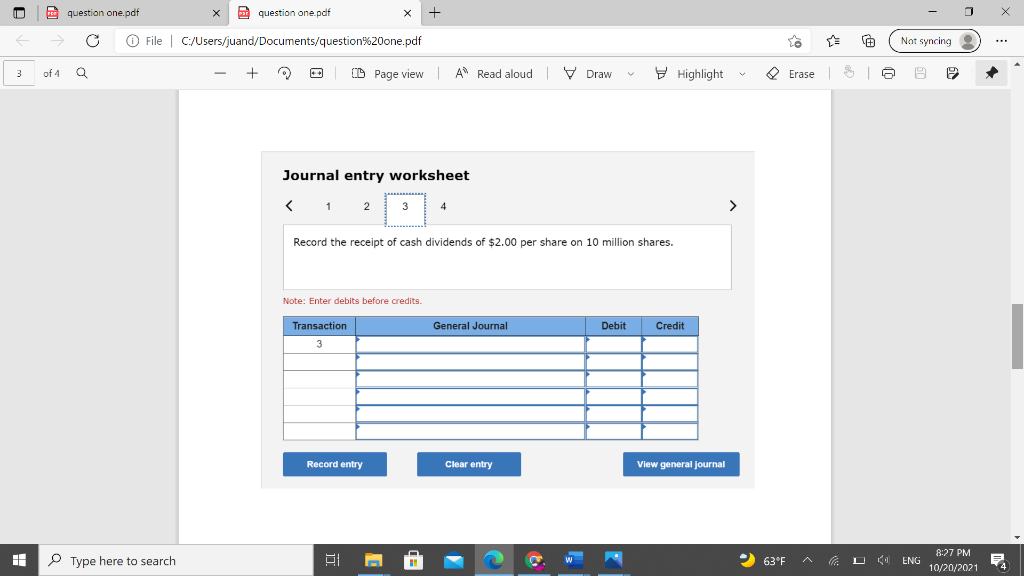Expand the Highlight color dropdown
This screenshot has height=576, width=1024.
(743, 74)
